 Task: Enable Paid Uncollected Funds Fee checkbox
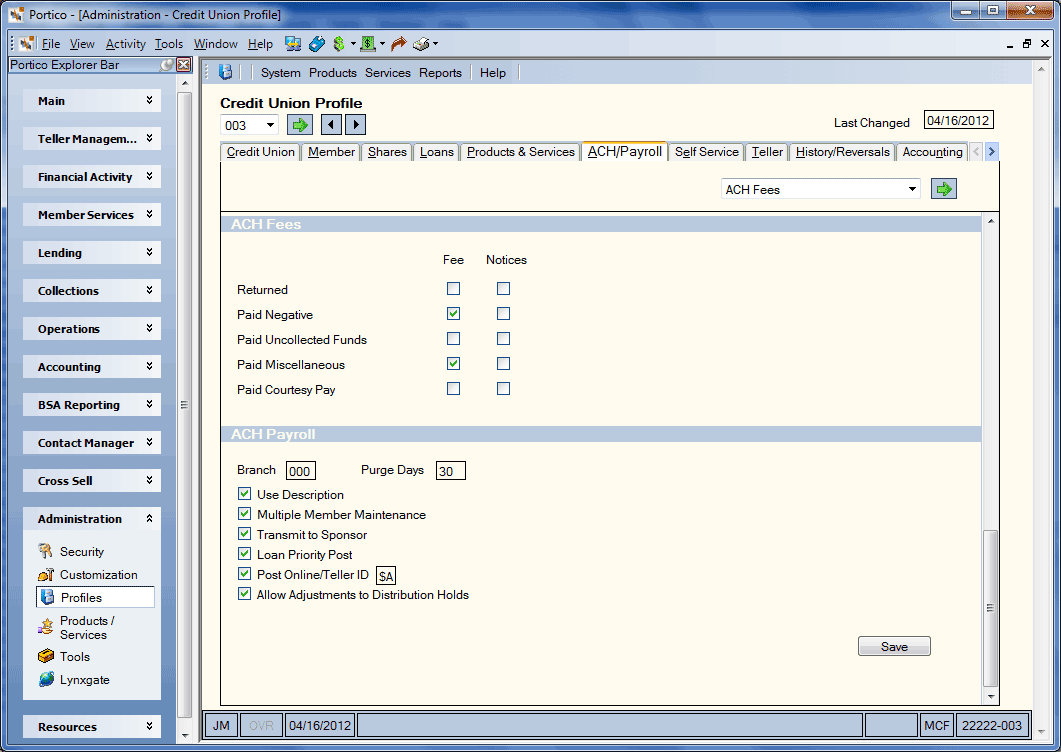pos(453,339)
